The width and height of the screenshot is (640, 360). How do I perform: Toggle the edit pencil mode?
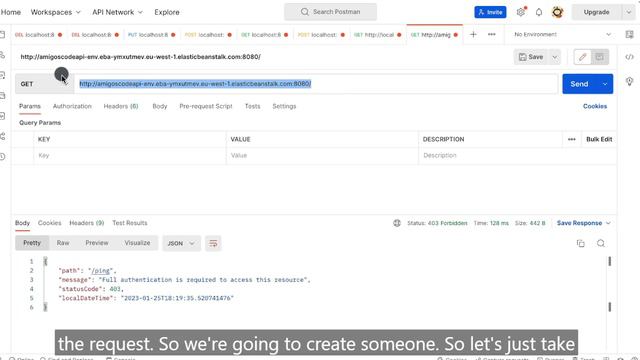click(x=582, y=57)
